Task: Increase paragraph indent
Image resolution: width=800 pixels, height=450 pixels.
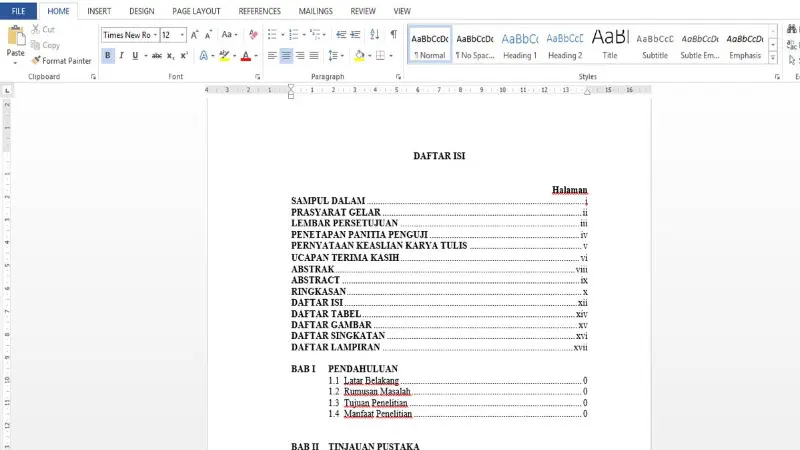Action: pos(356,35)
